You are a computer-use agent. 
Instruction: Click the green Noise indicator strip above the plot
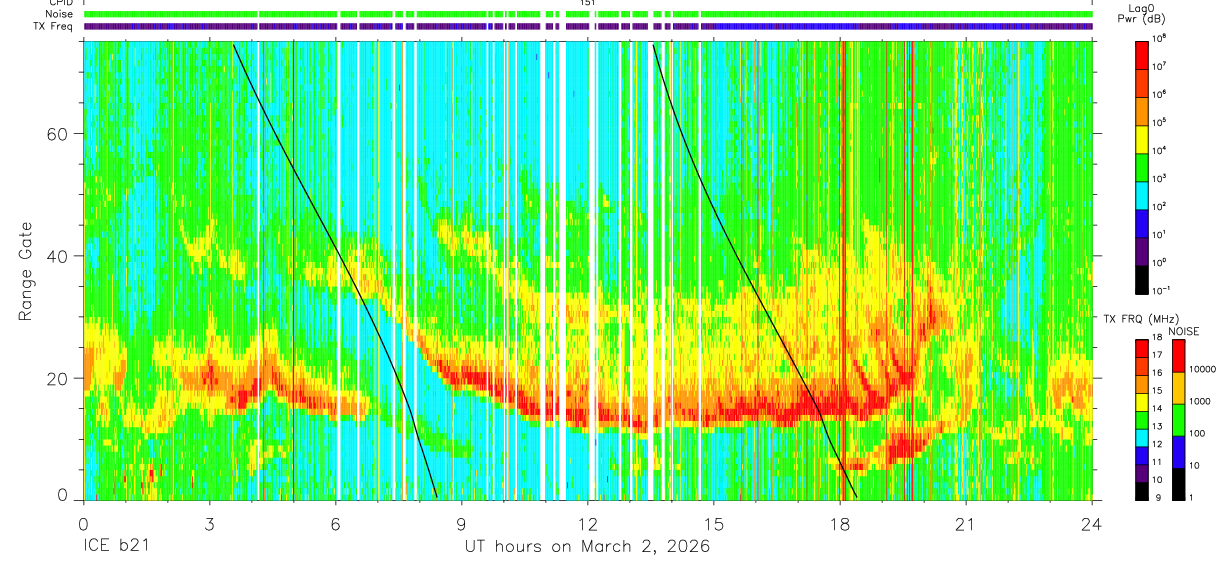[588, 14]
